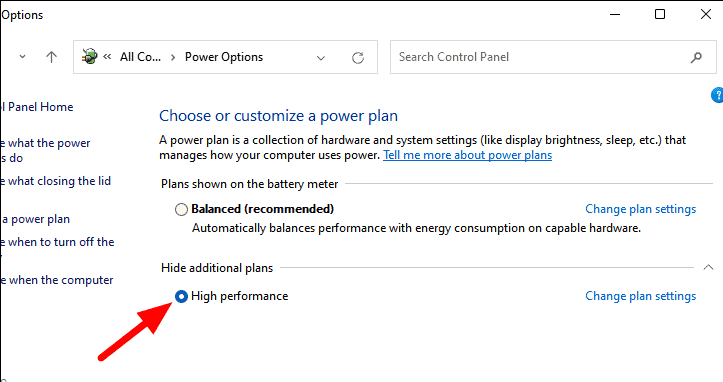Click the search magnifier icon
723x382 pixels.
[696, 57]
